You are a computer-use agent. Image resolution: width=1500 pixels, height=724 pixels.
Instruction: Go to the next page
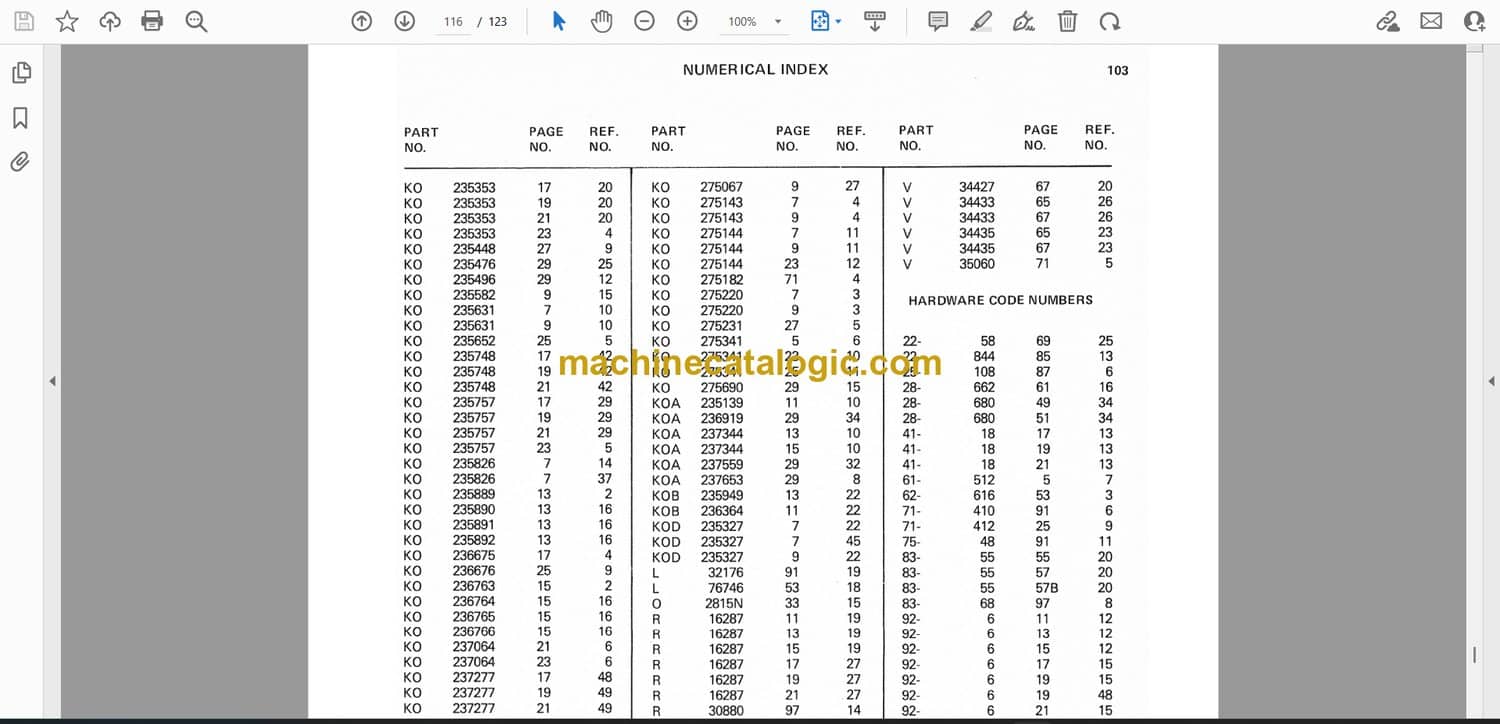(405, 21)
